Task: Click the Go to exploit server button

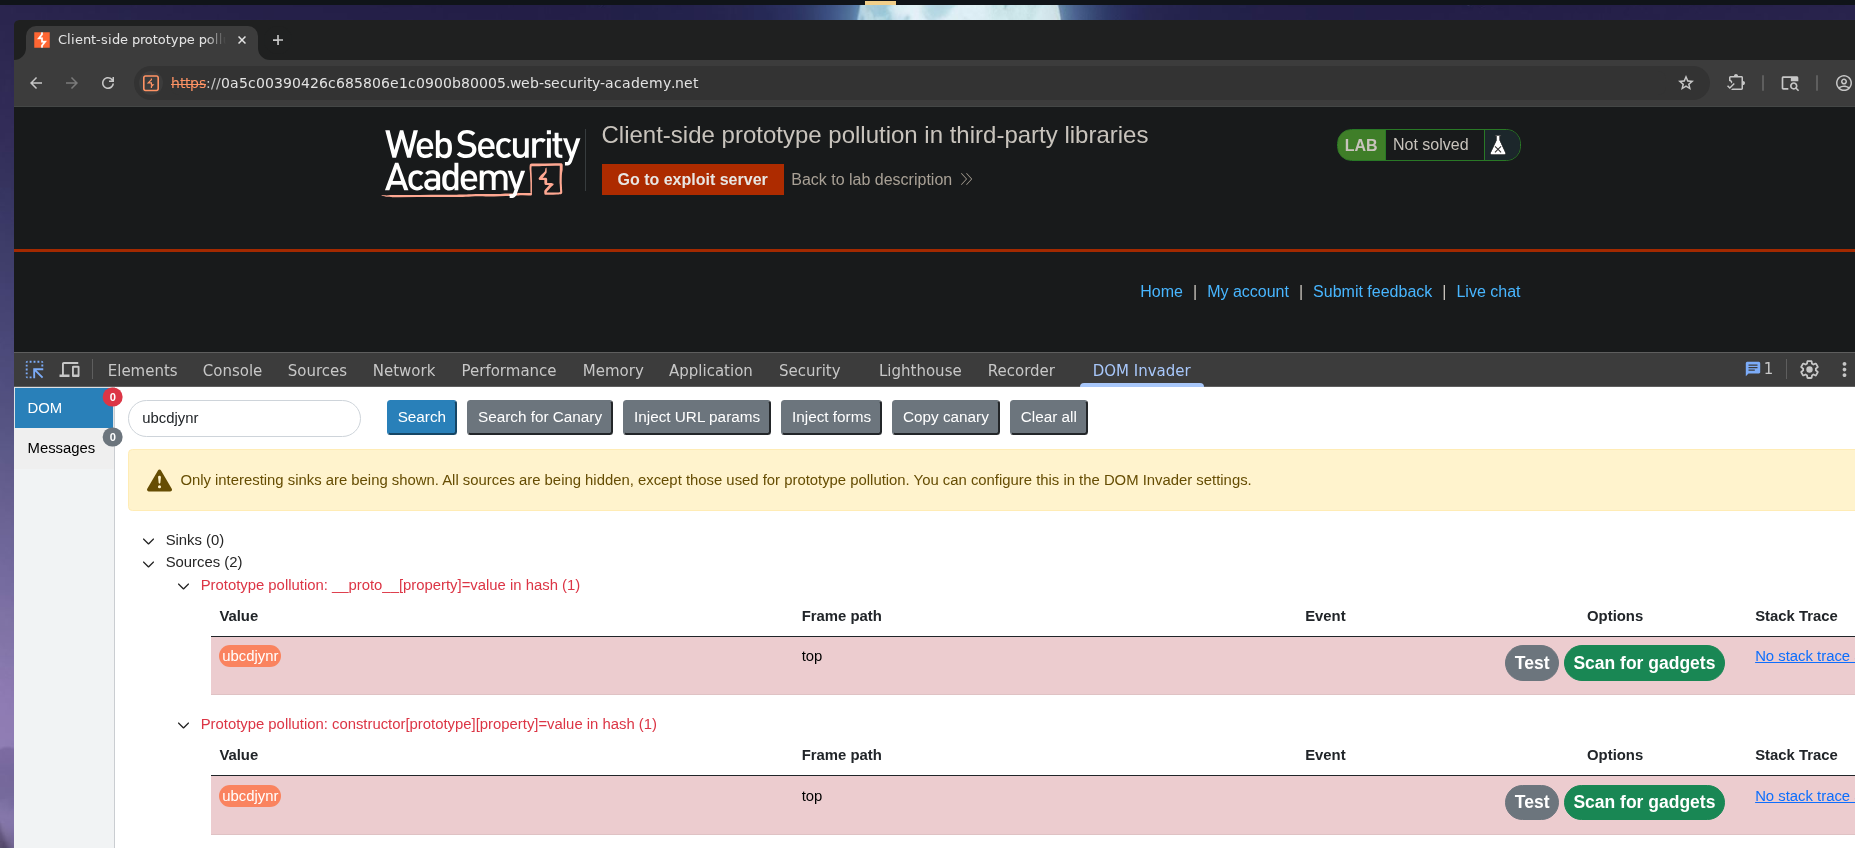Action: click(692, 180)
